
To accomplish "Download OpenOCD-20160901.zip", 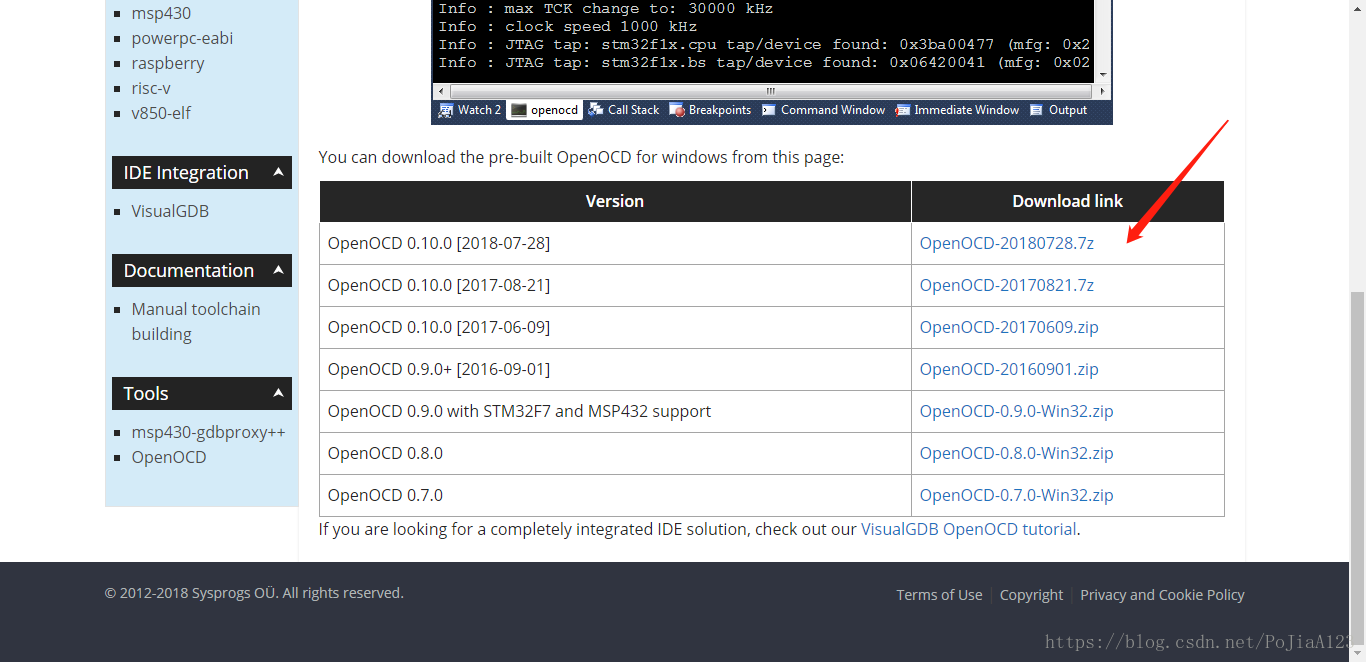I will tap(1009, 369).
